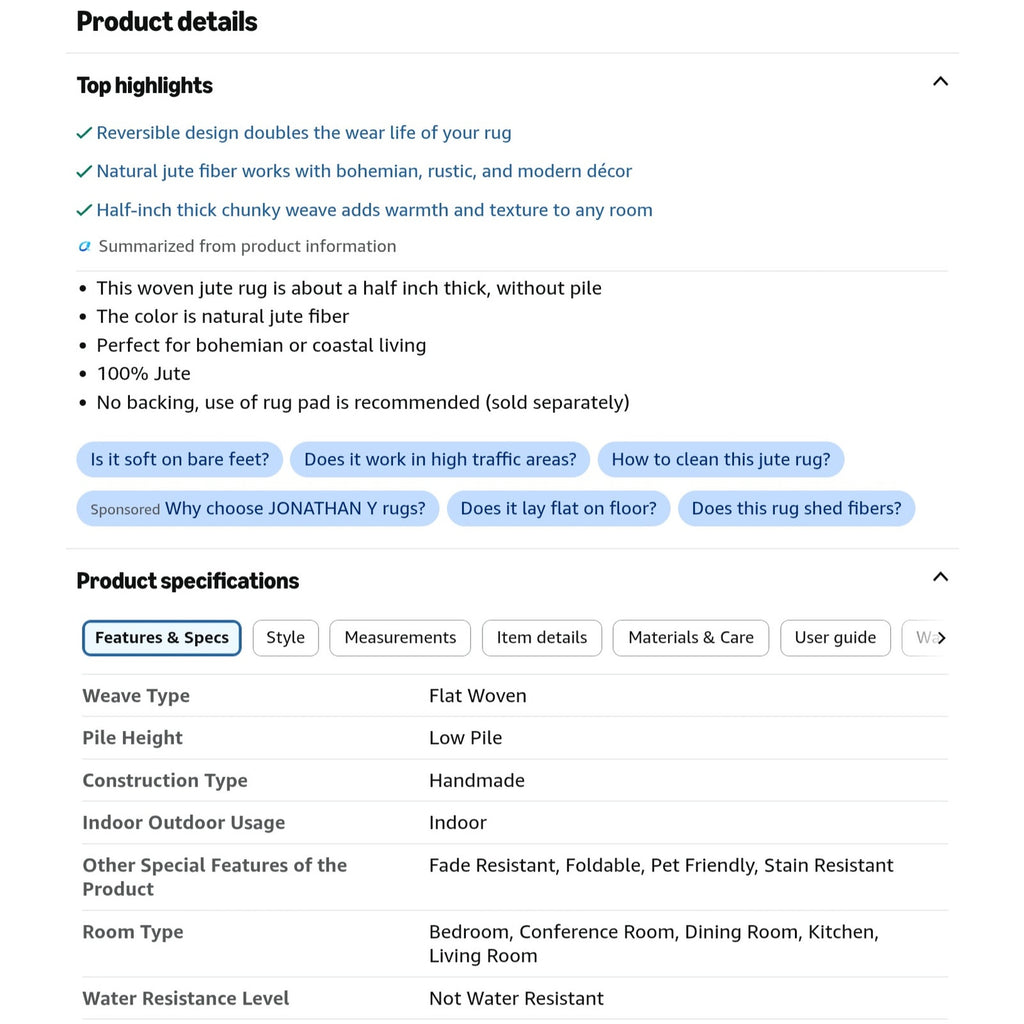The image size is (1024, 1024).
Task: Ask 'Is it soft on bare feet?'
Action: point(180,459)
